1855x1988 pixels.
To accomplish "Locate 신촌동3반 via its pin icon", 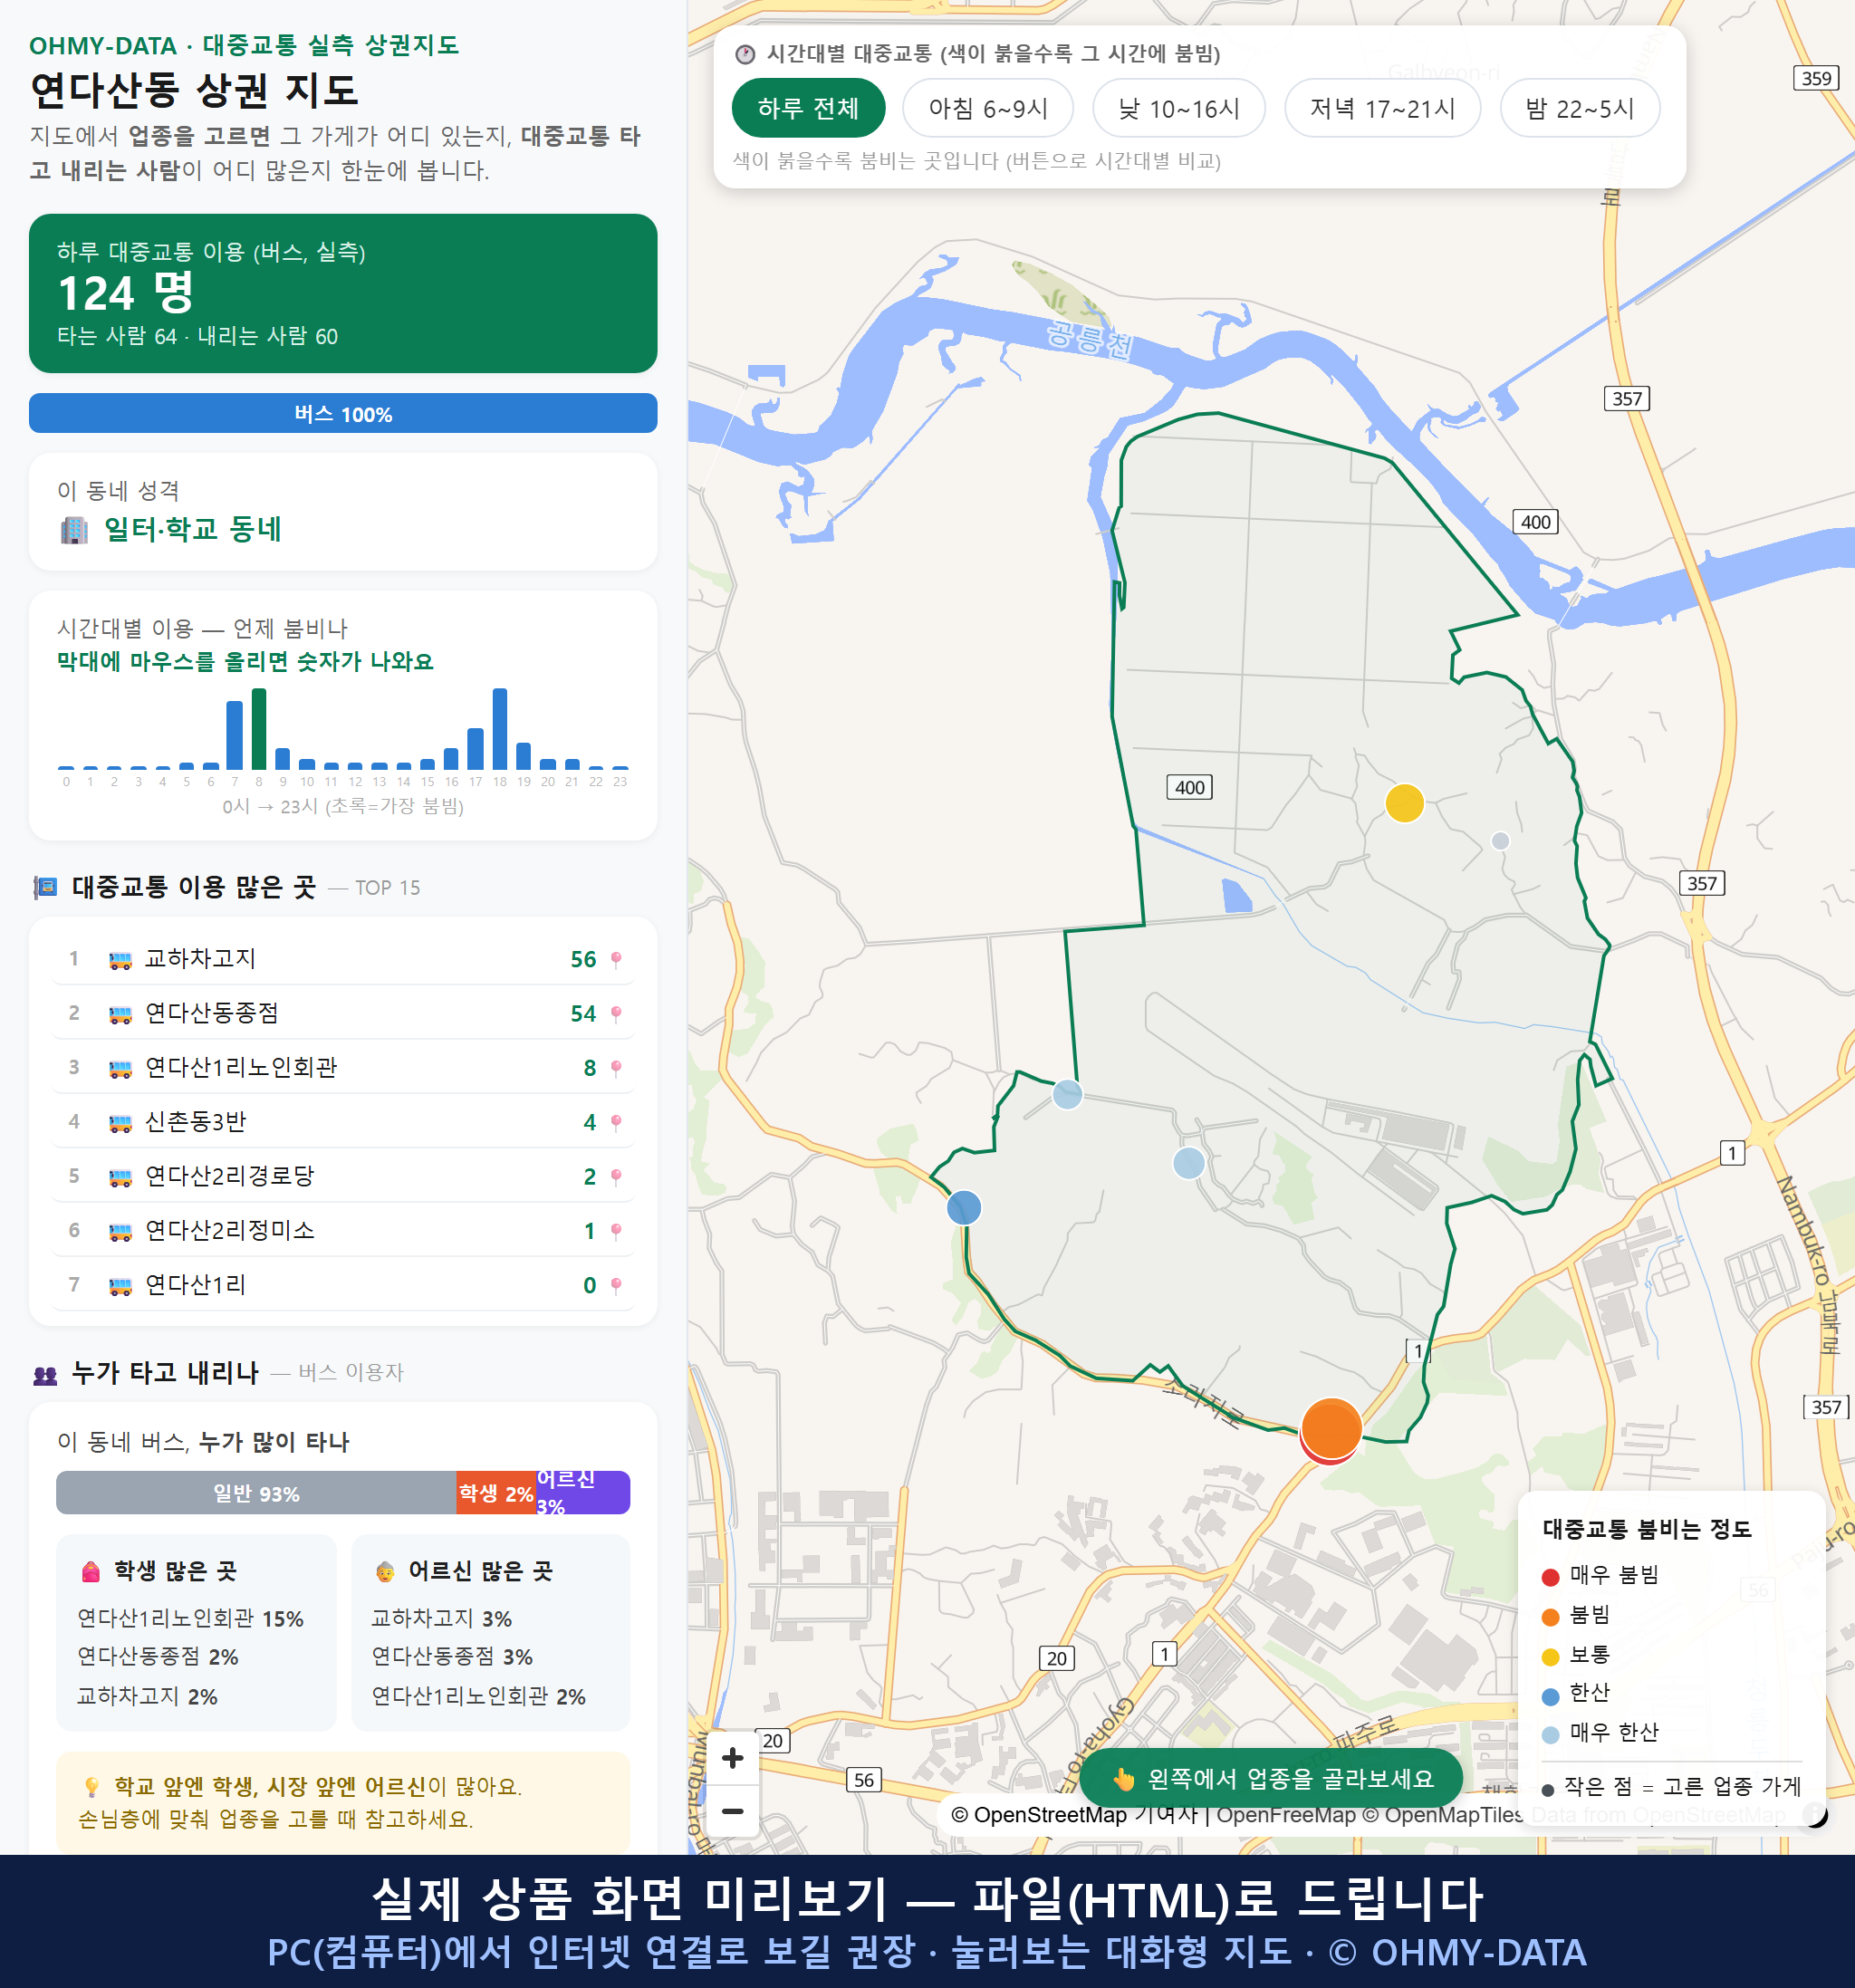I will 616,1123.
